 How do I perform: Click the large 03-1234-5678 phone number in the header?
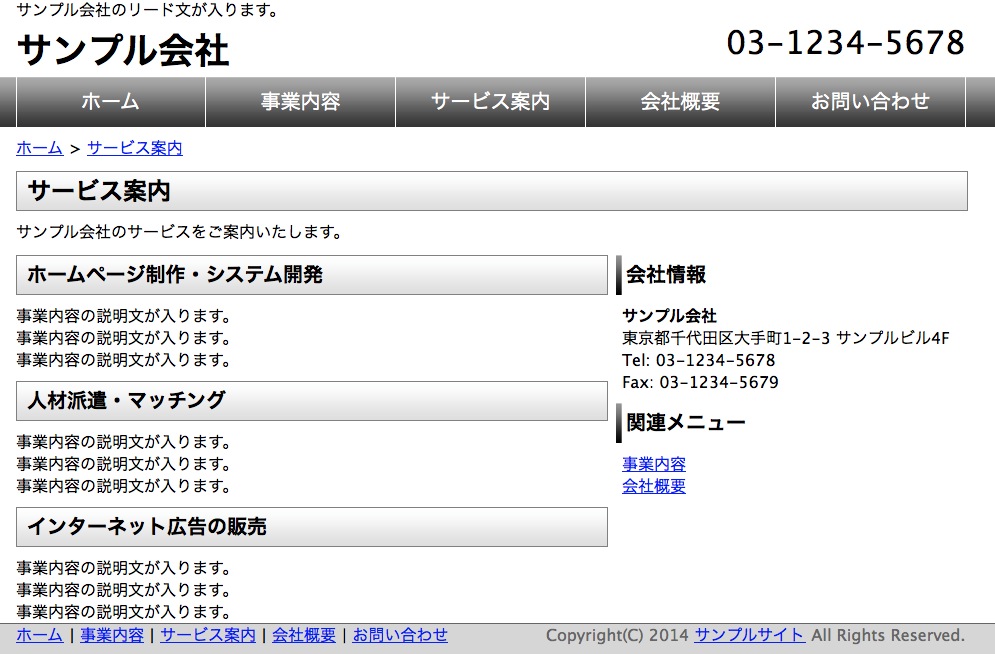point(845,43)
